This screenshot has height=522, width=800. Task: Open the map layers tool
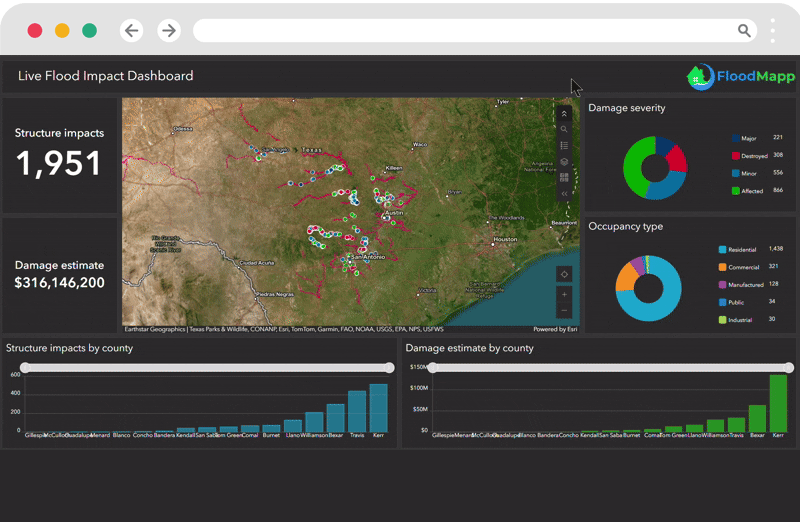pyautogui.click(x=564, y=162)
